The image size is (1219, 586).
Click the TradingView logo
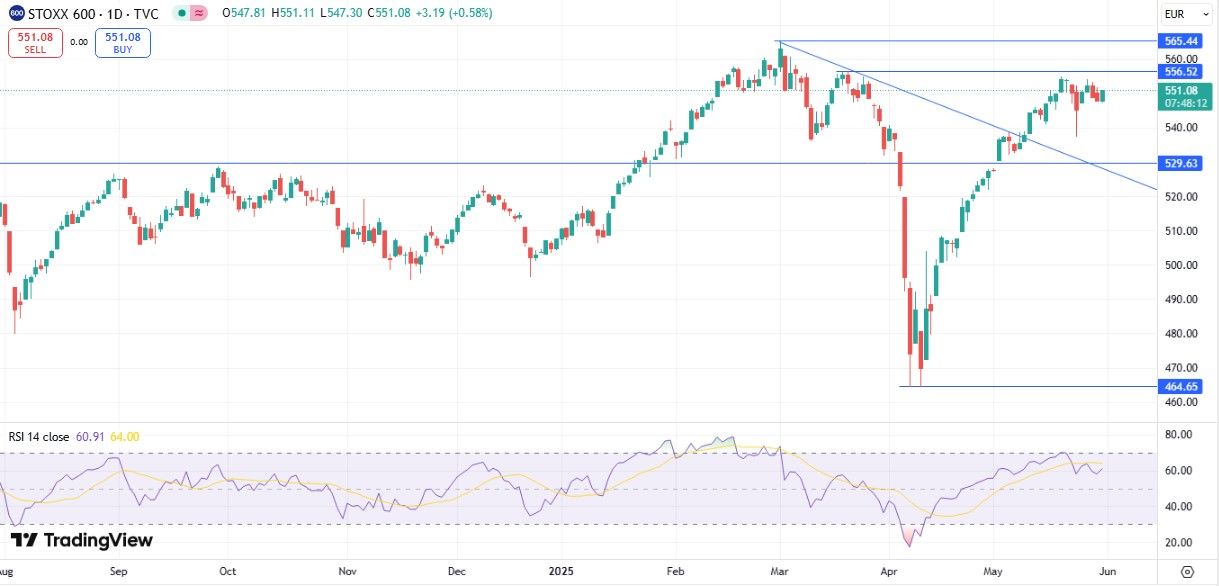point(82,541)
